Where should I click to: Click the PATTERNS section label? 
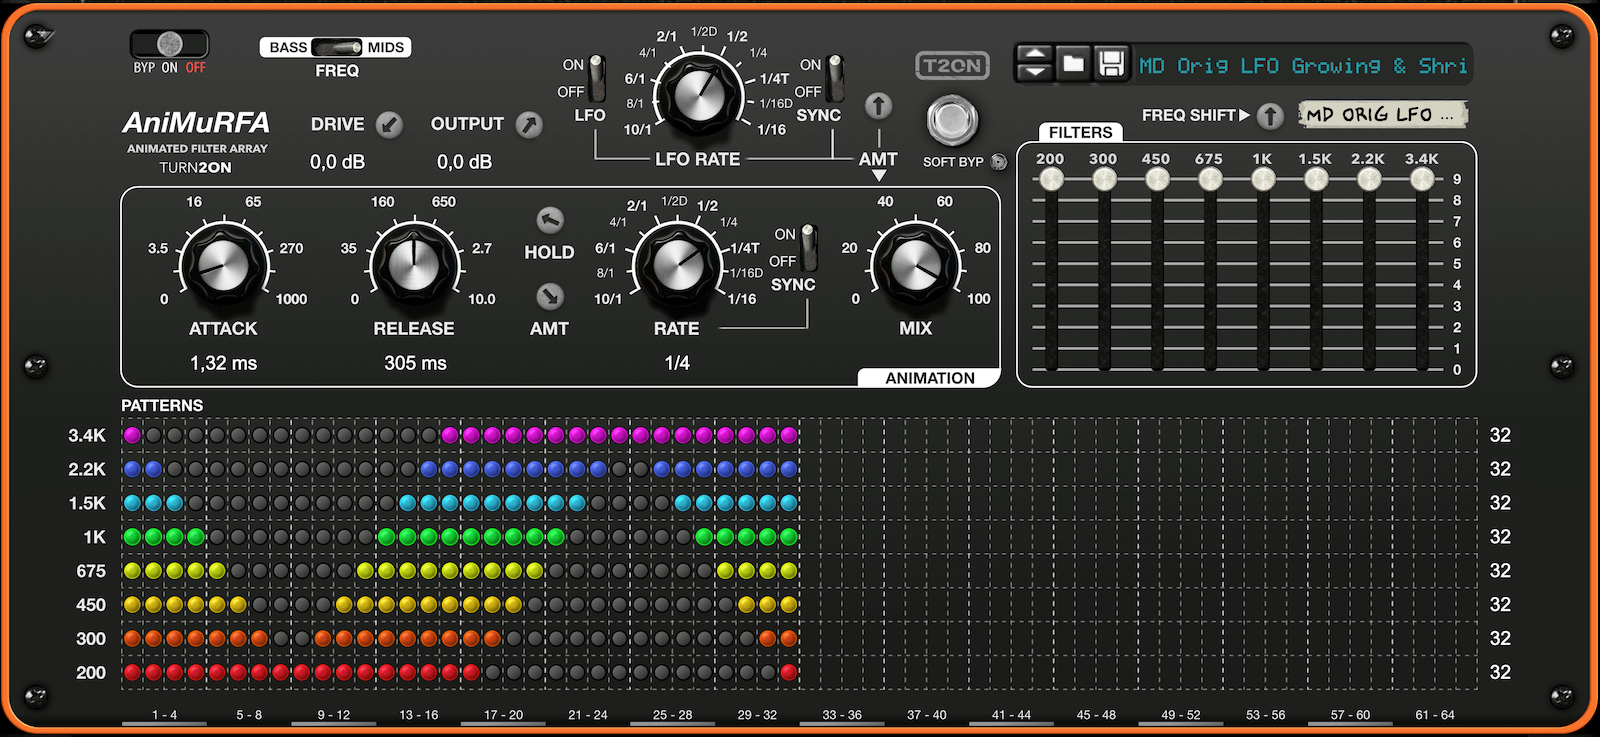coord(162,405)
